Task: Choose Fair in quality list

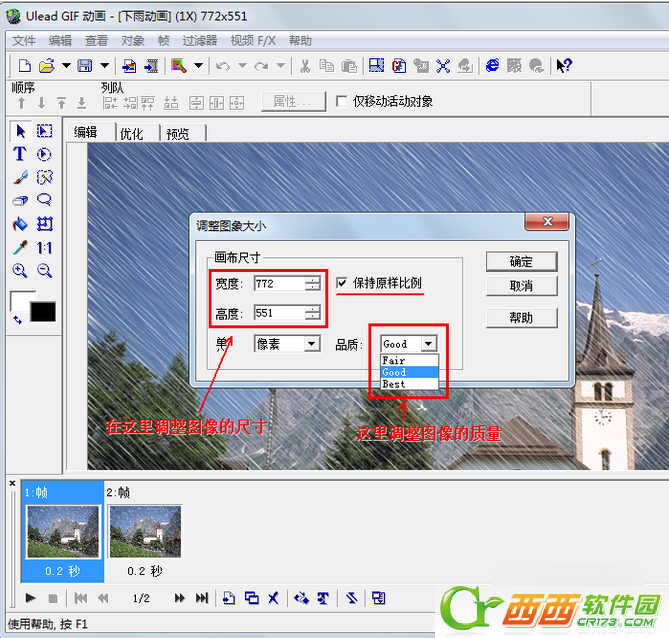Action: pos(409,360)
